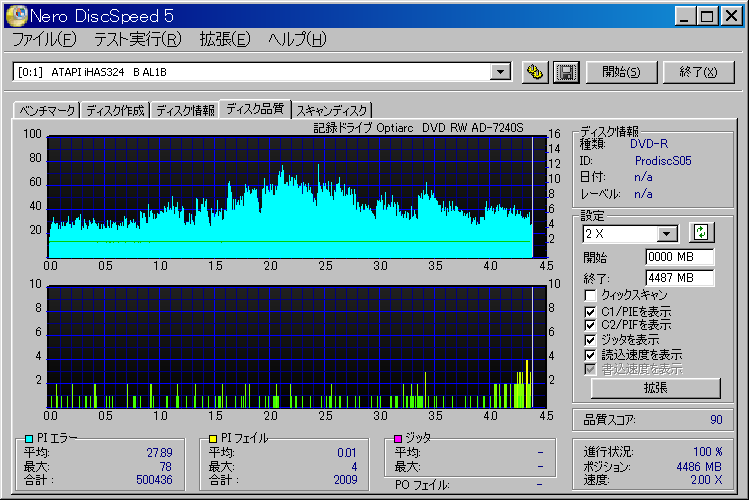Screen dimensions: 749x500
Task: Click the save floppy disk icon
Action: tap(566, 73)
